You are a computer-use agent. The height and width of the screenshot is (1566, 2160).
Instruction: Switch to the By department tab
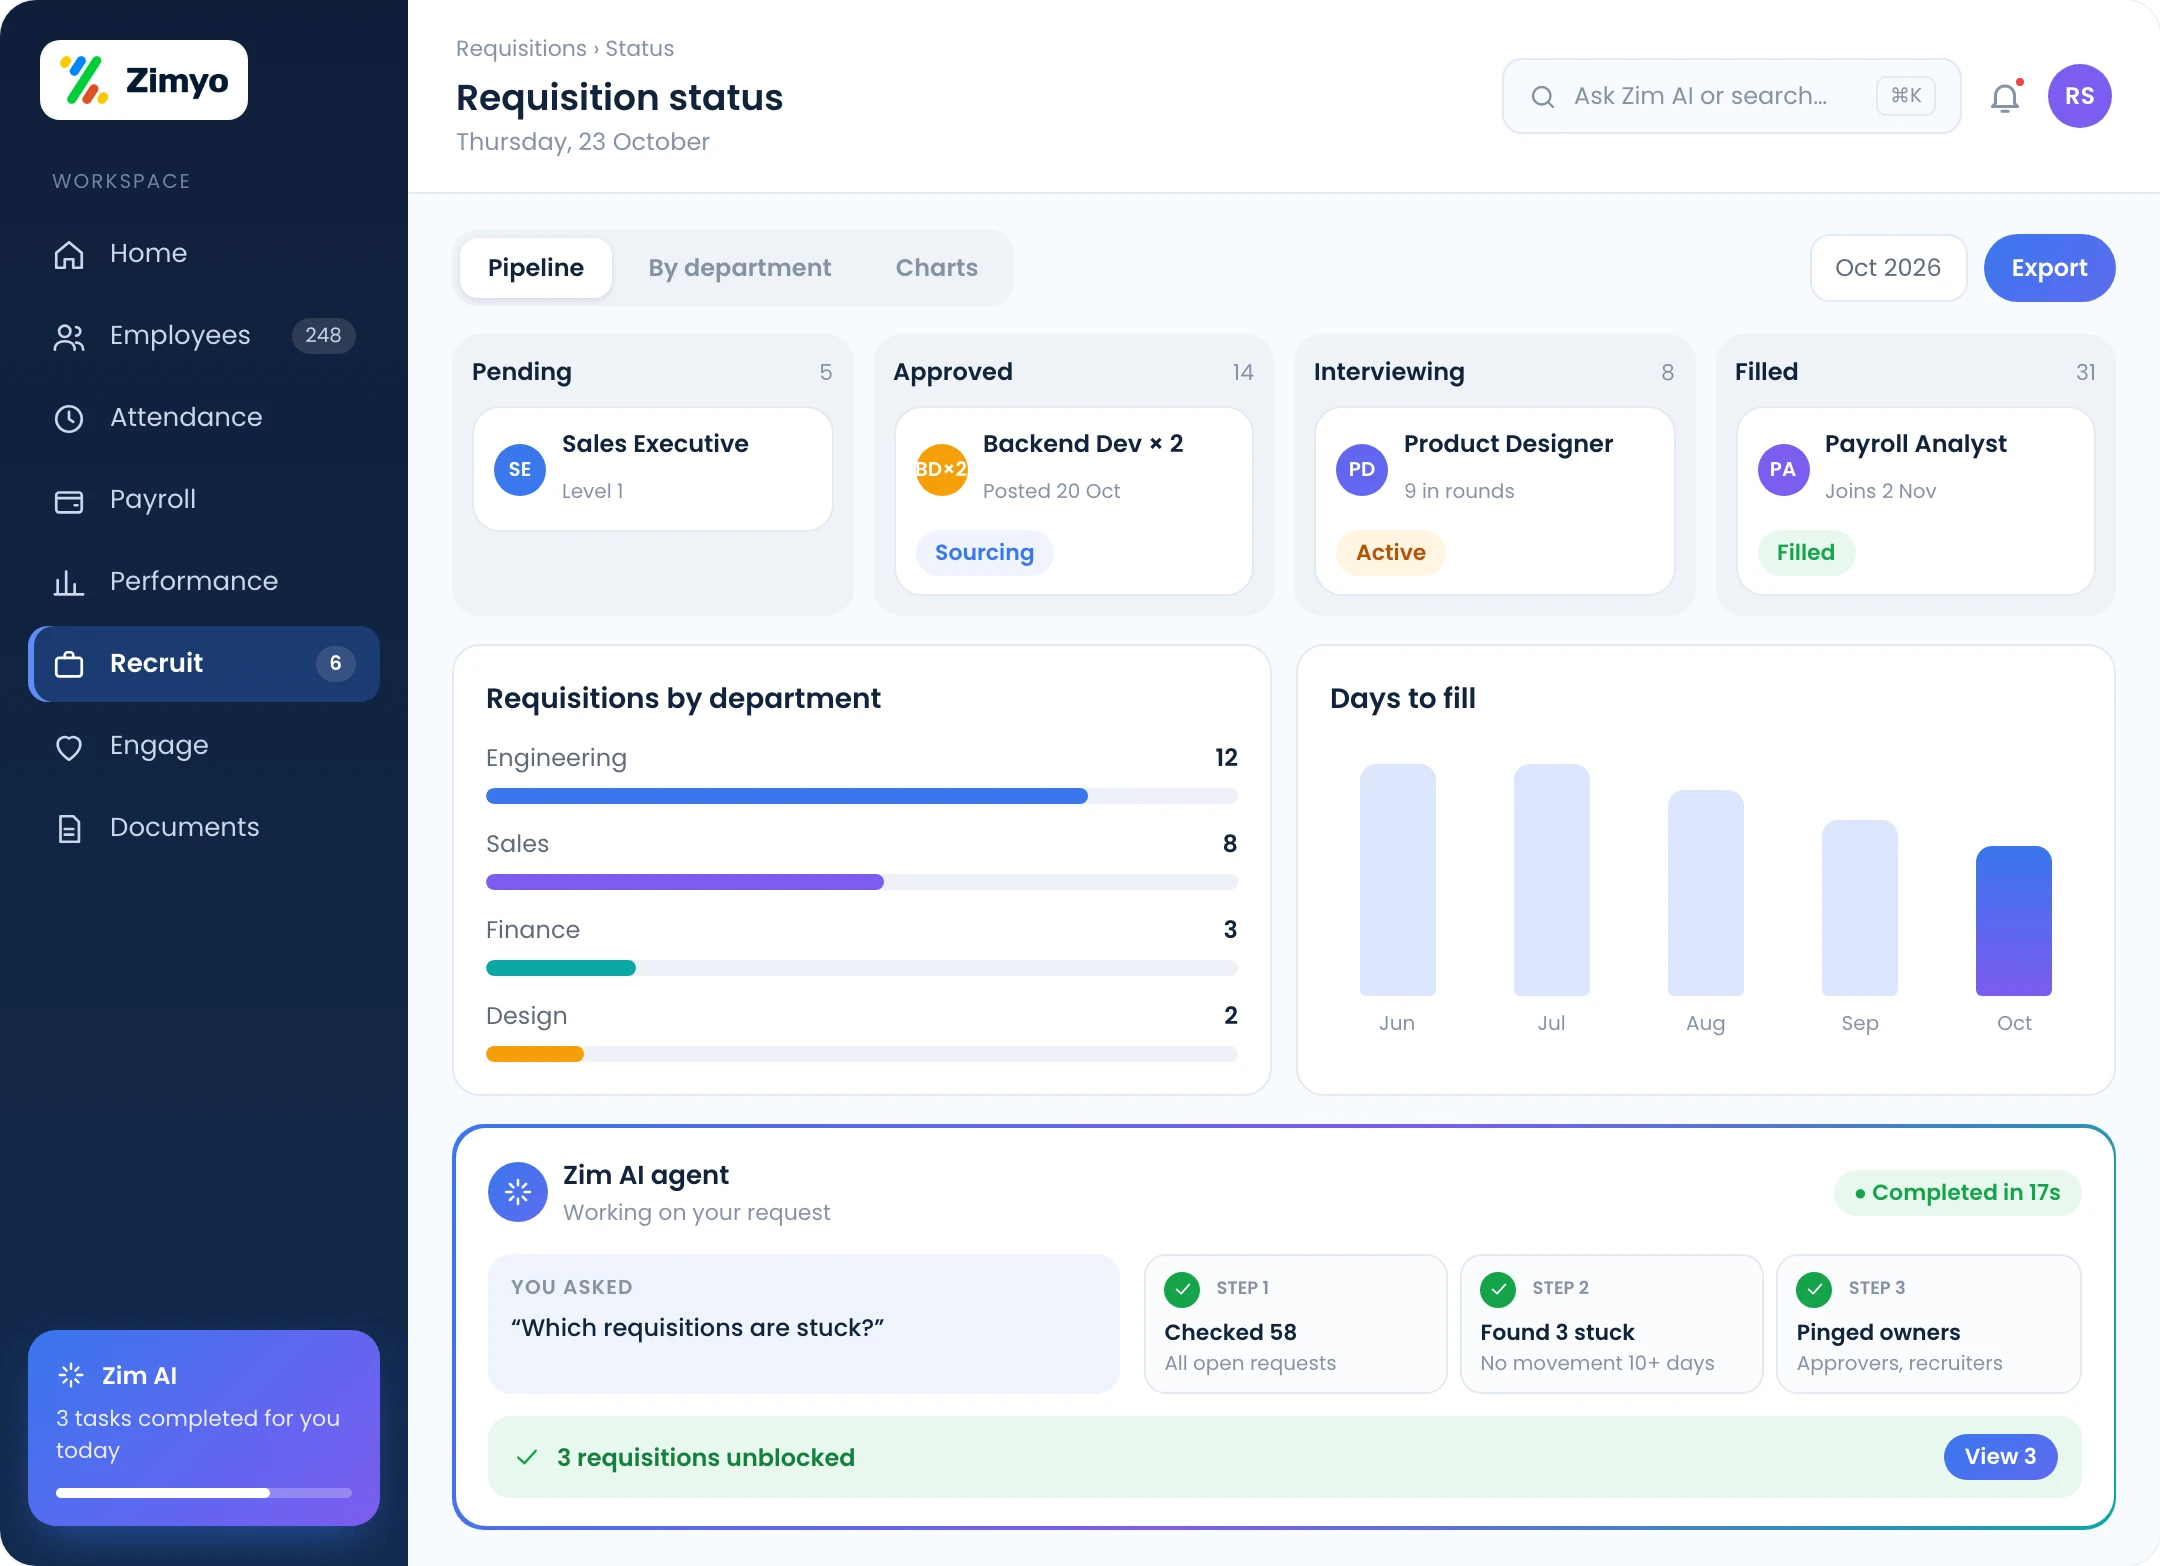click(x=739, y=268)
